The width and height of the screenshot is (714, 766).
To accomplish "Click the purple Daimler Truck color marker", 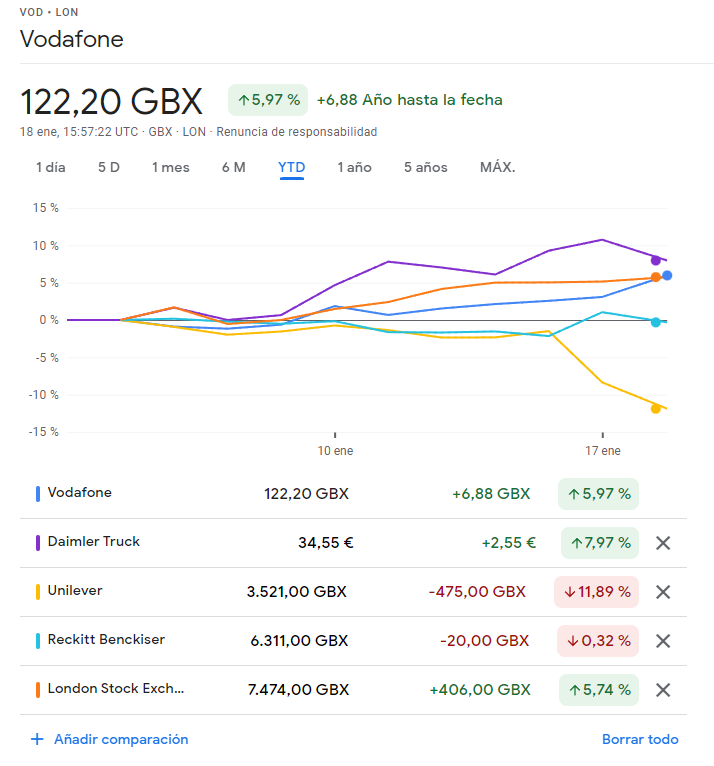I will 38,543.
